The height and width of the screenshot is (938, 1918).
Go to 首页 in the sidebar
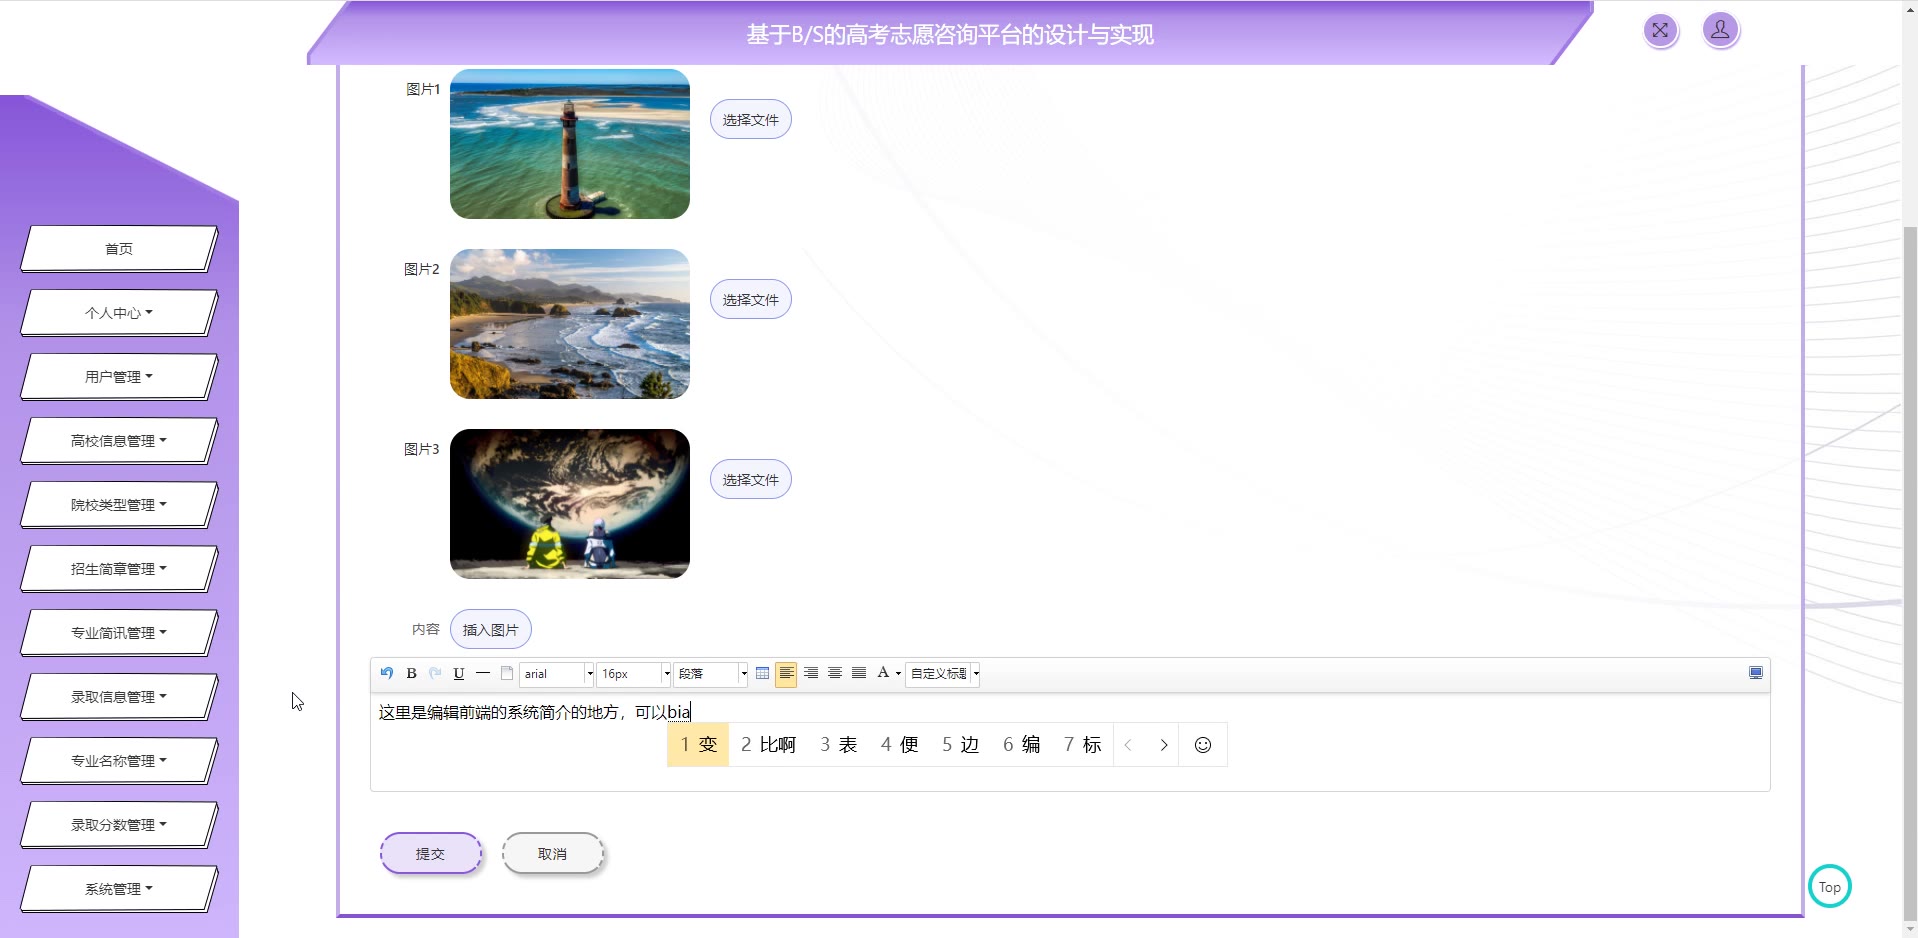coord(119,249)
